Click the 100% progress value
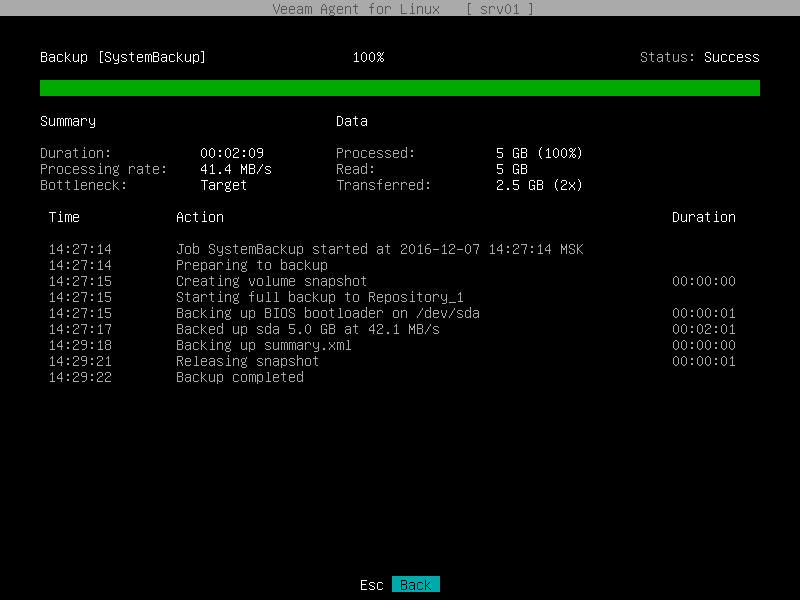Image resolution: width=800 pixels, height=600 pixels. pyautogui.click(x=368, y=57)
